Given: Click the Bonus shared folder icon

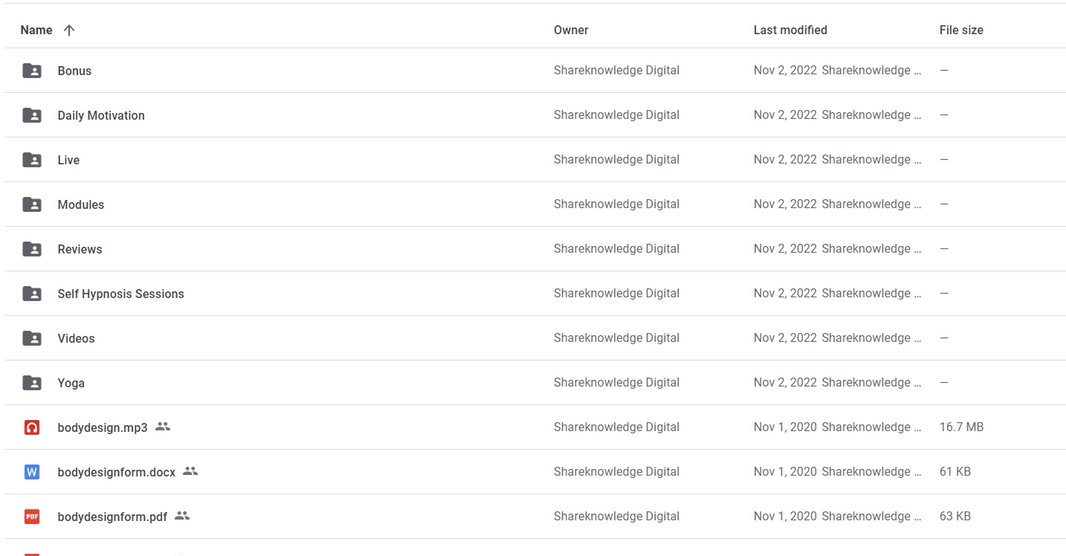Looking at the screenshot, I should click(x=32, y=71).
